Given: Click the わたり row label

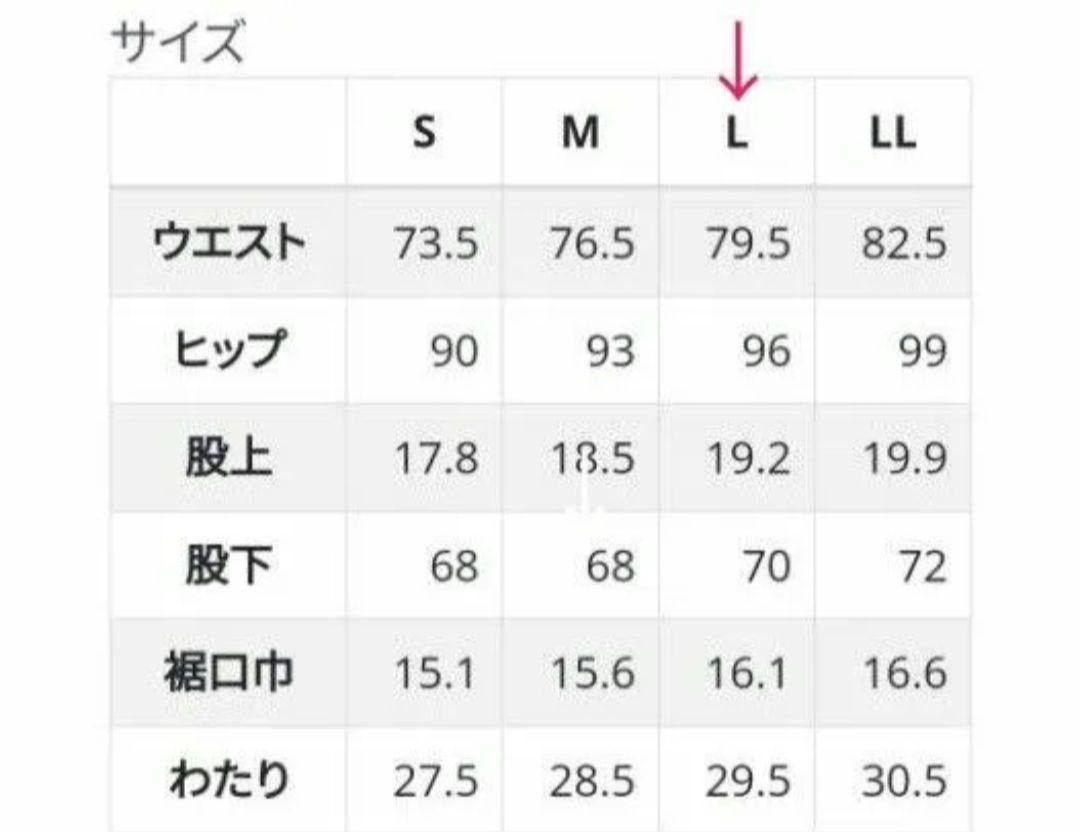Looking at the screenshot, I should click(x=229, y=780).
